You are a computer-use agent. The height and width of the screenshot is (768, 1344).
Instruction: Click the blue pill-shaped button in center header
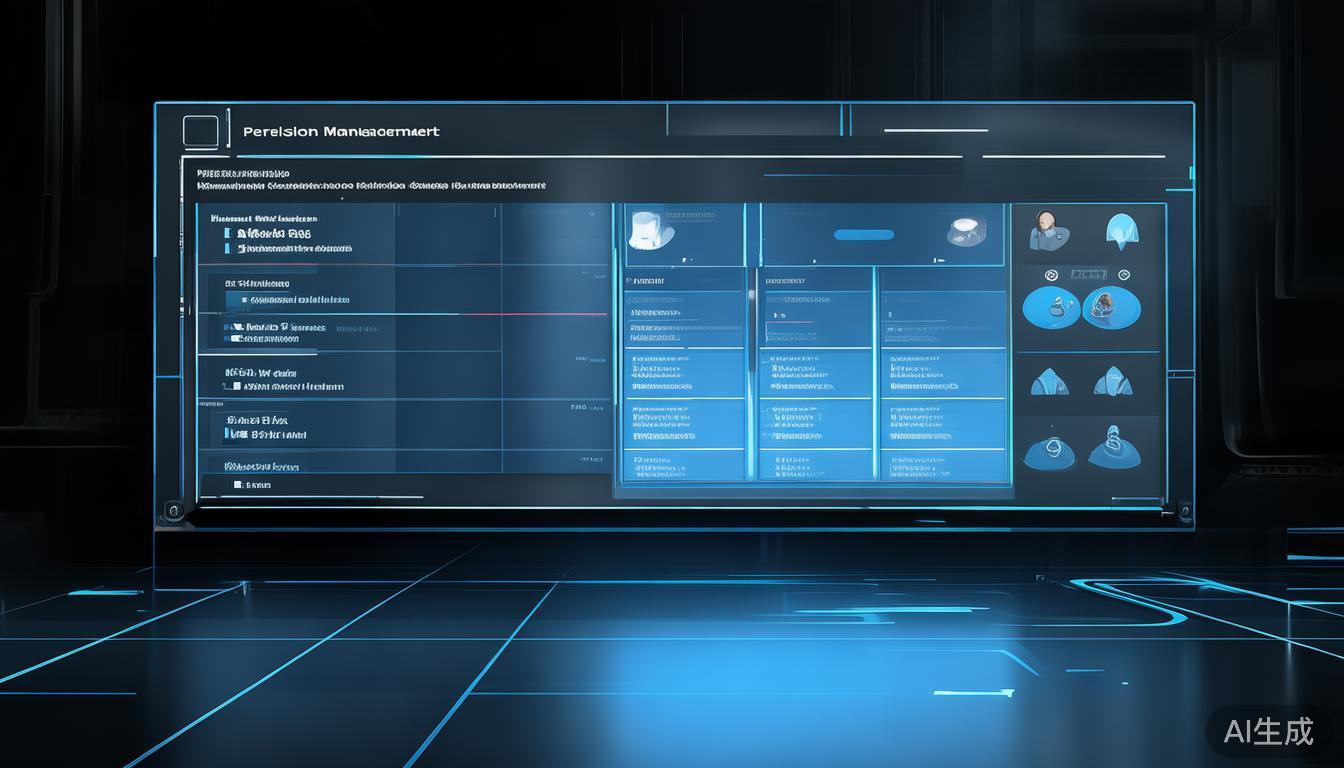pyautogui.click(x=863, y=235)
